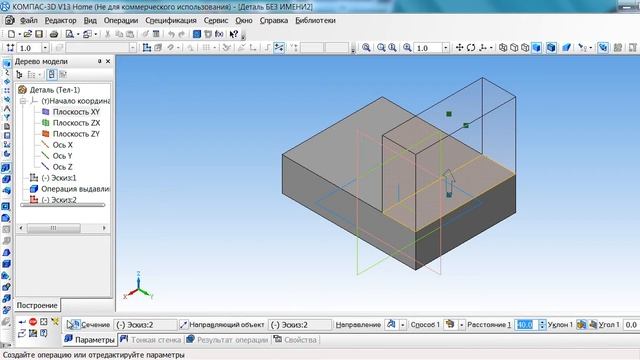Open the tree composition dropdown arrow
The height and width of the screenshot is (360, 640).
tap(39, 75)
